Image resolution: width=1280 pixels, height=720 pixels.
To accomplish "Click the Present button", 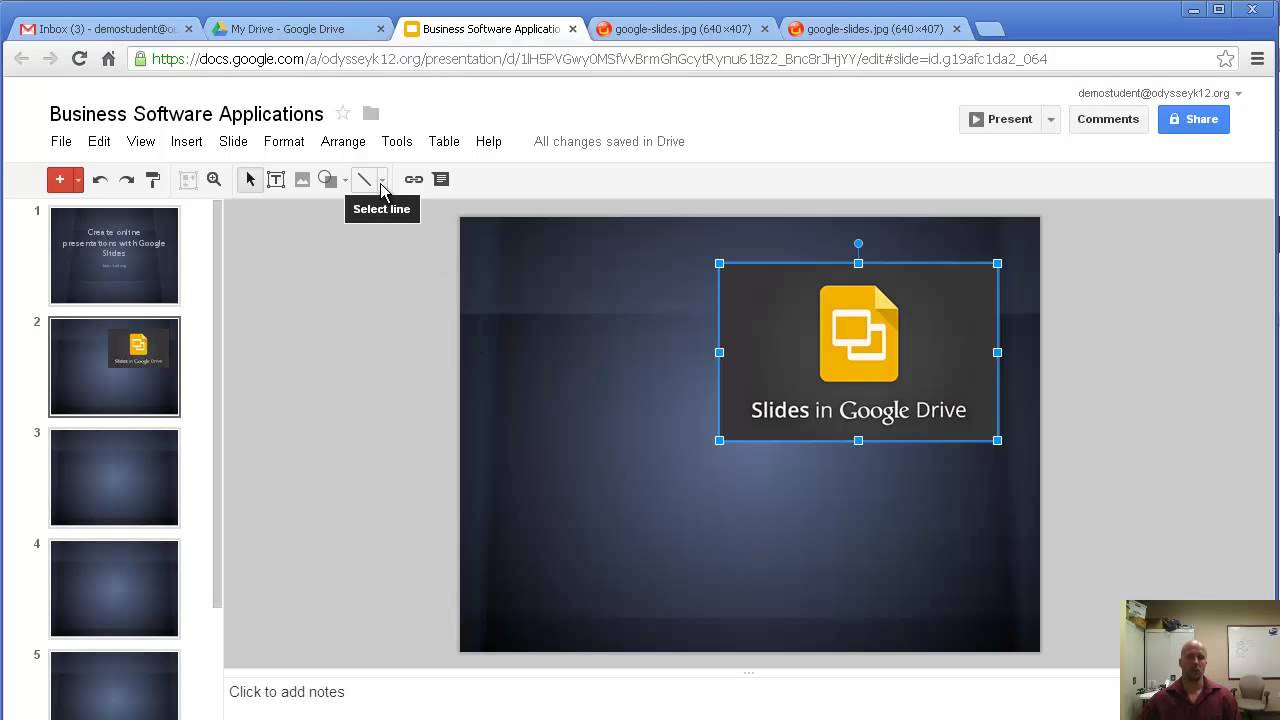I will click(x=1000, y=119).
